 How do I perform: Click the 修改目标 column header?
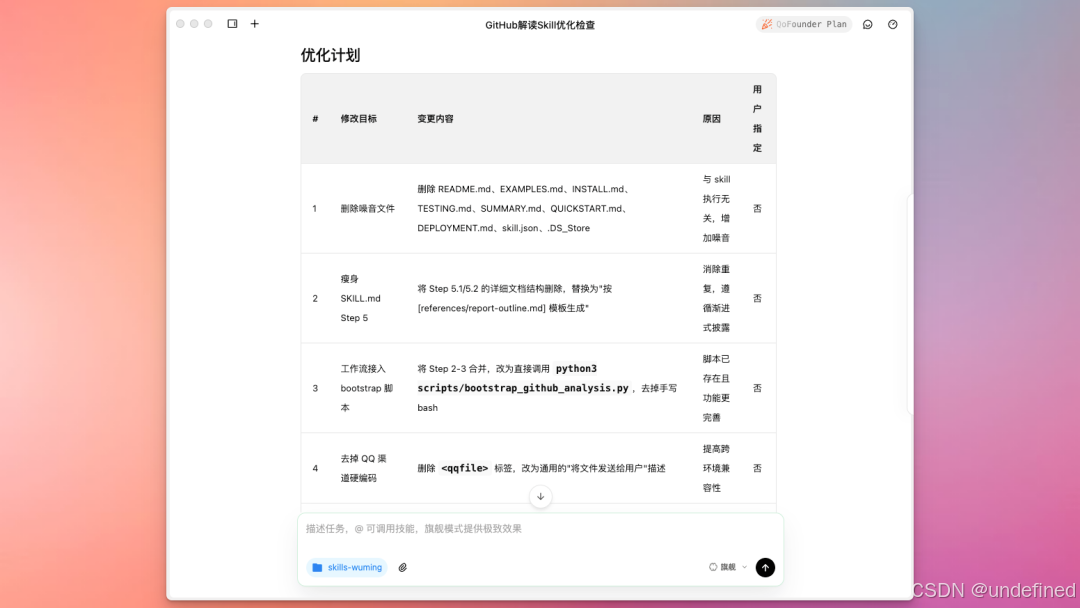coord(359,118)
